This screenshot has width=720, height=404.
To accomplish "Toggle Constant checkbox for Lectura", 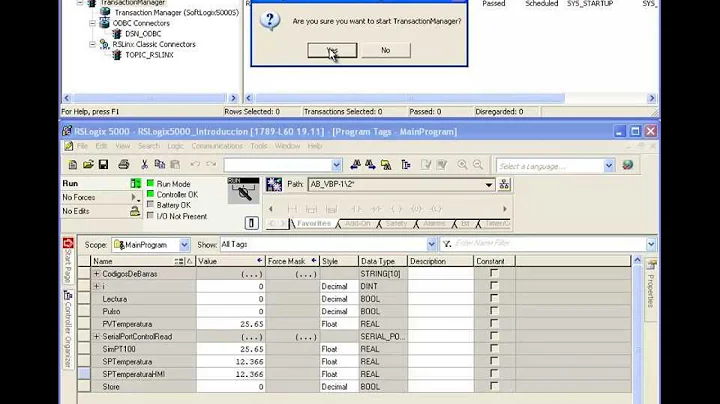I will tap(494, 298).
